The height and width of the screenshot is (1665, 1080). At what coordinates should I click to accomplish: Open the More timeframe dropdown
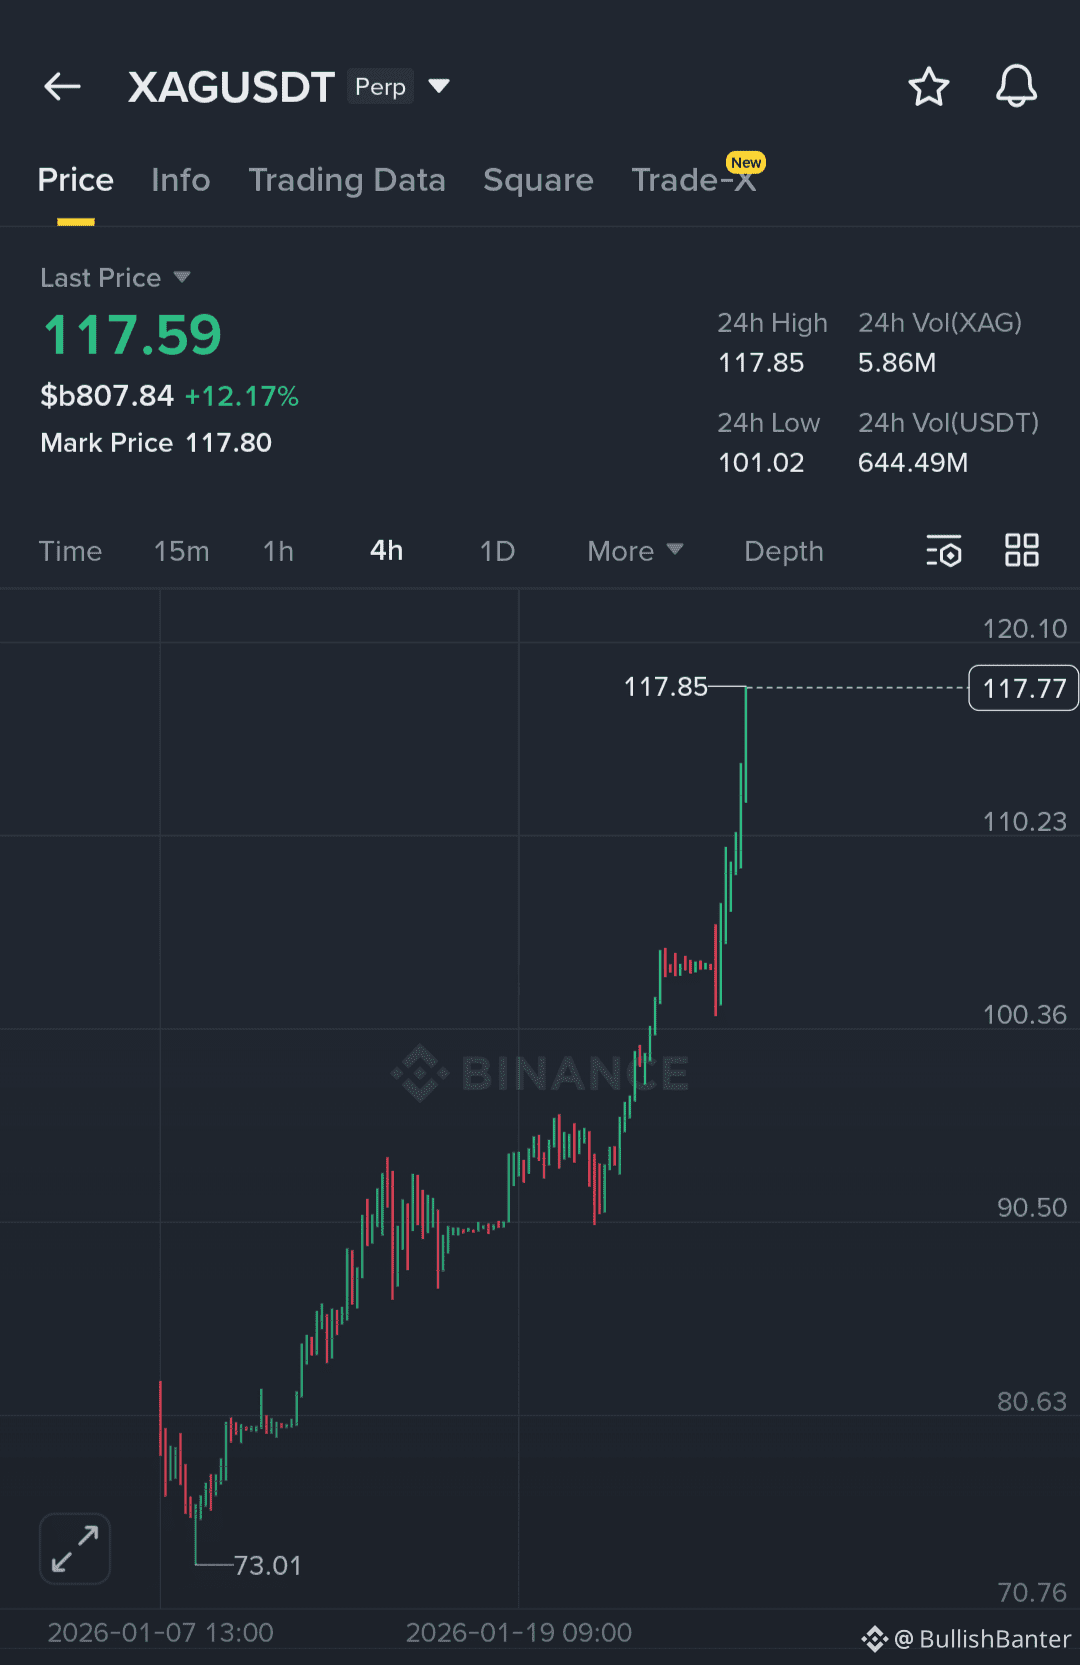[x=634, y=551]
